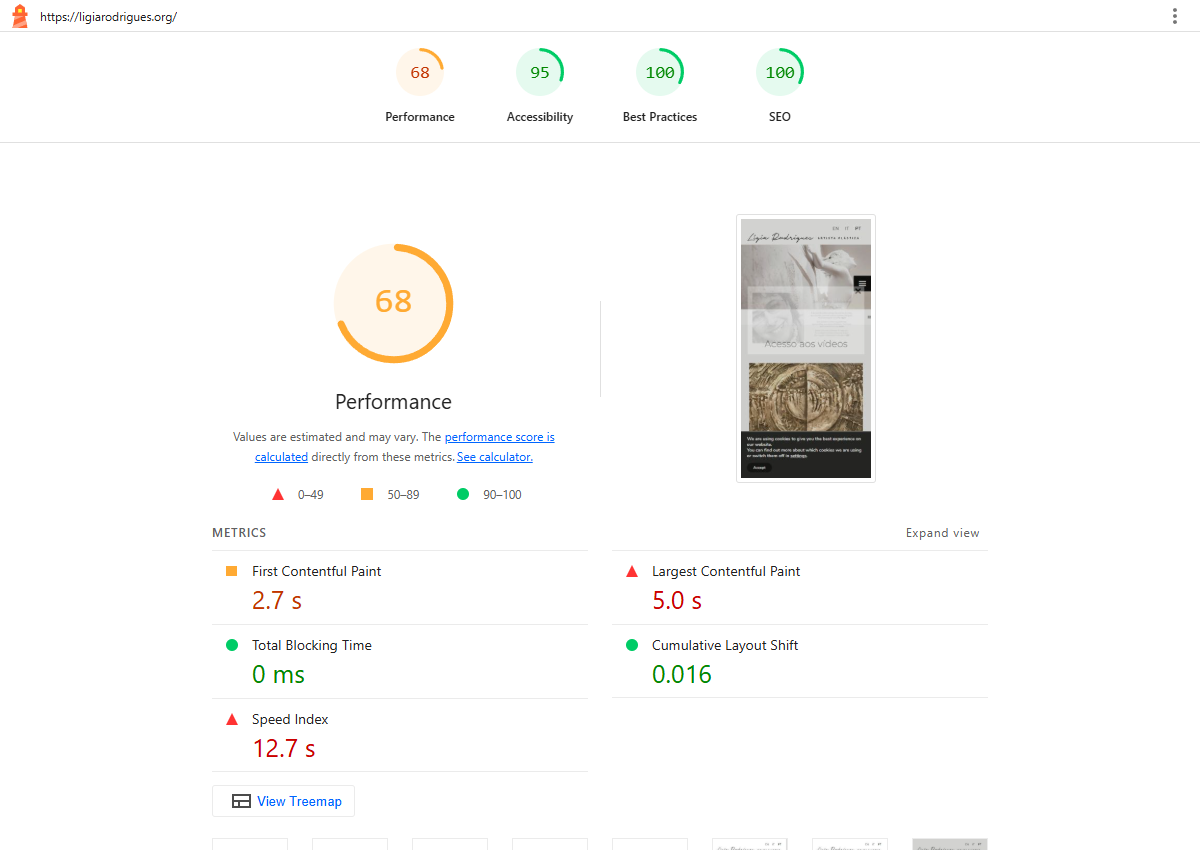Click the green circle legend icon for 90–100

click(x=463, y=494)
